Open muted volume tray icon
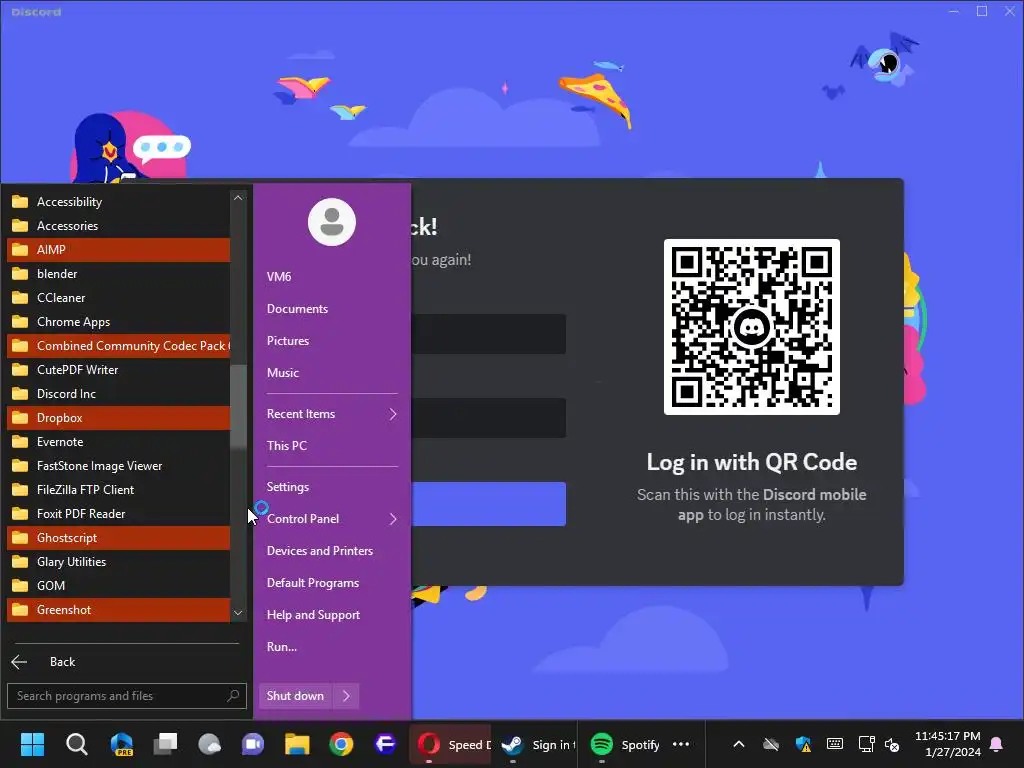This screenshot has width=1024, height=768. pos(892,744)
